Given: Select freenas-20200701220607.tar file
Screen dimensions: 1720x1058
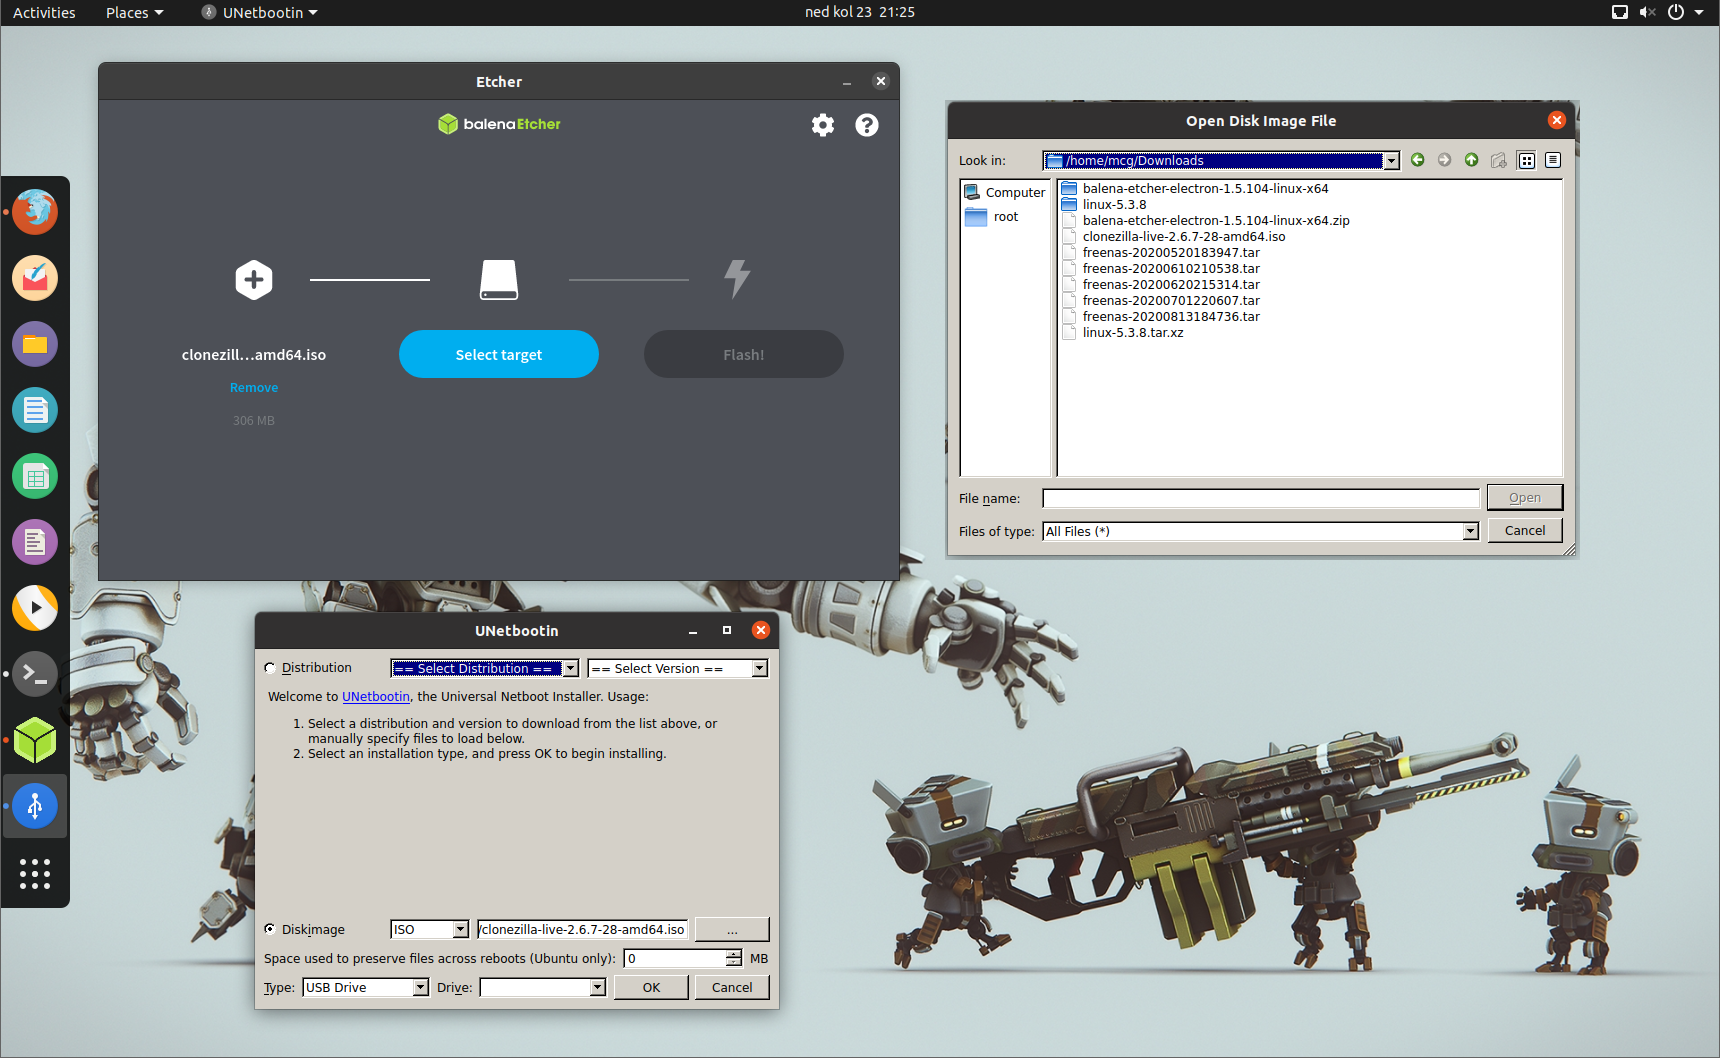Looking at the screenshot, I should click(1171, 301).
